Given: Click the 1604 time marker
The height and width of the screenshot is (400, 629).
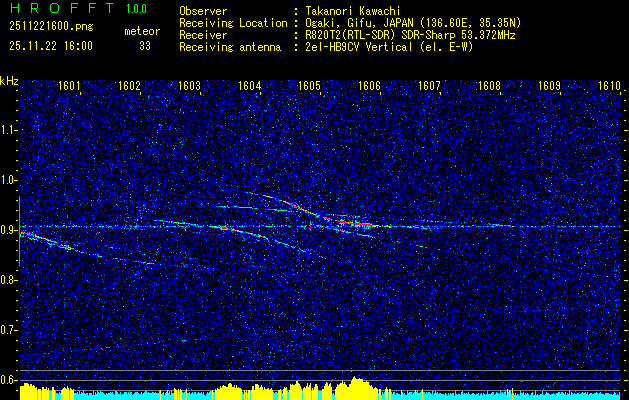Looking at the screenshot, I should tap(249, 86).
